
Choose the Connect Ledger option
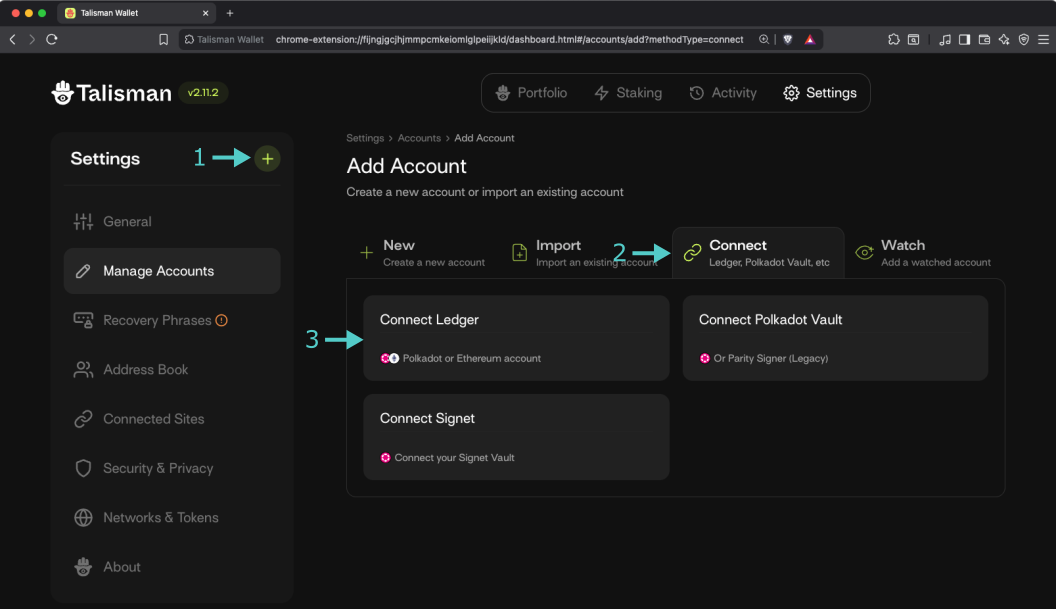point(517,338)
